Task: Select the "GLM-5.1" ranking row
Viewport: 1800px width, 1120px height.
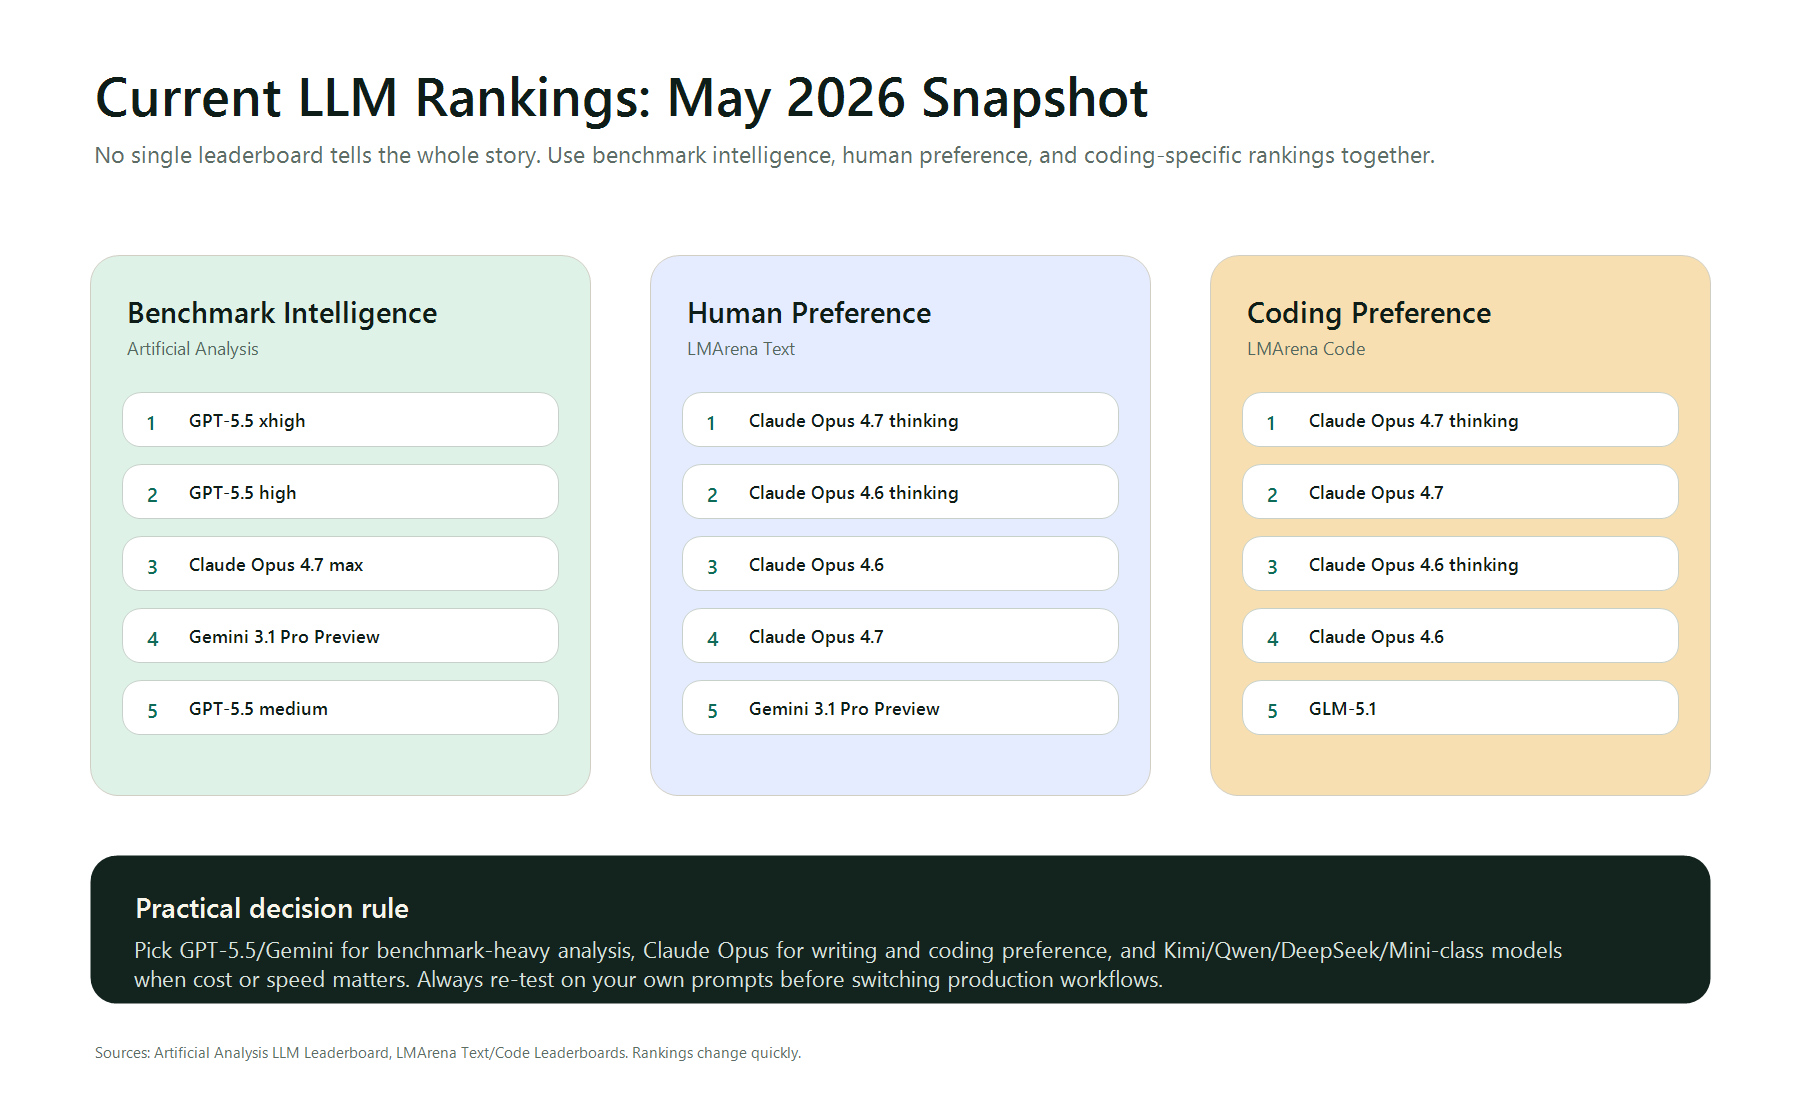Action: pos(1460,708)
